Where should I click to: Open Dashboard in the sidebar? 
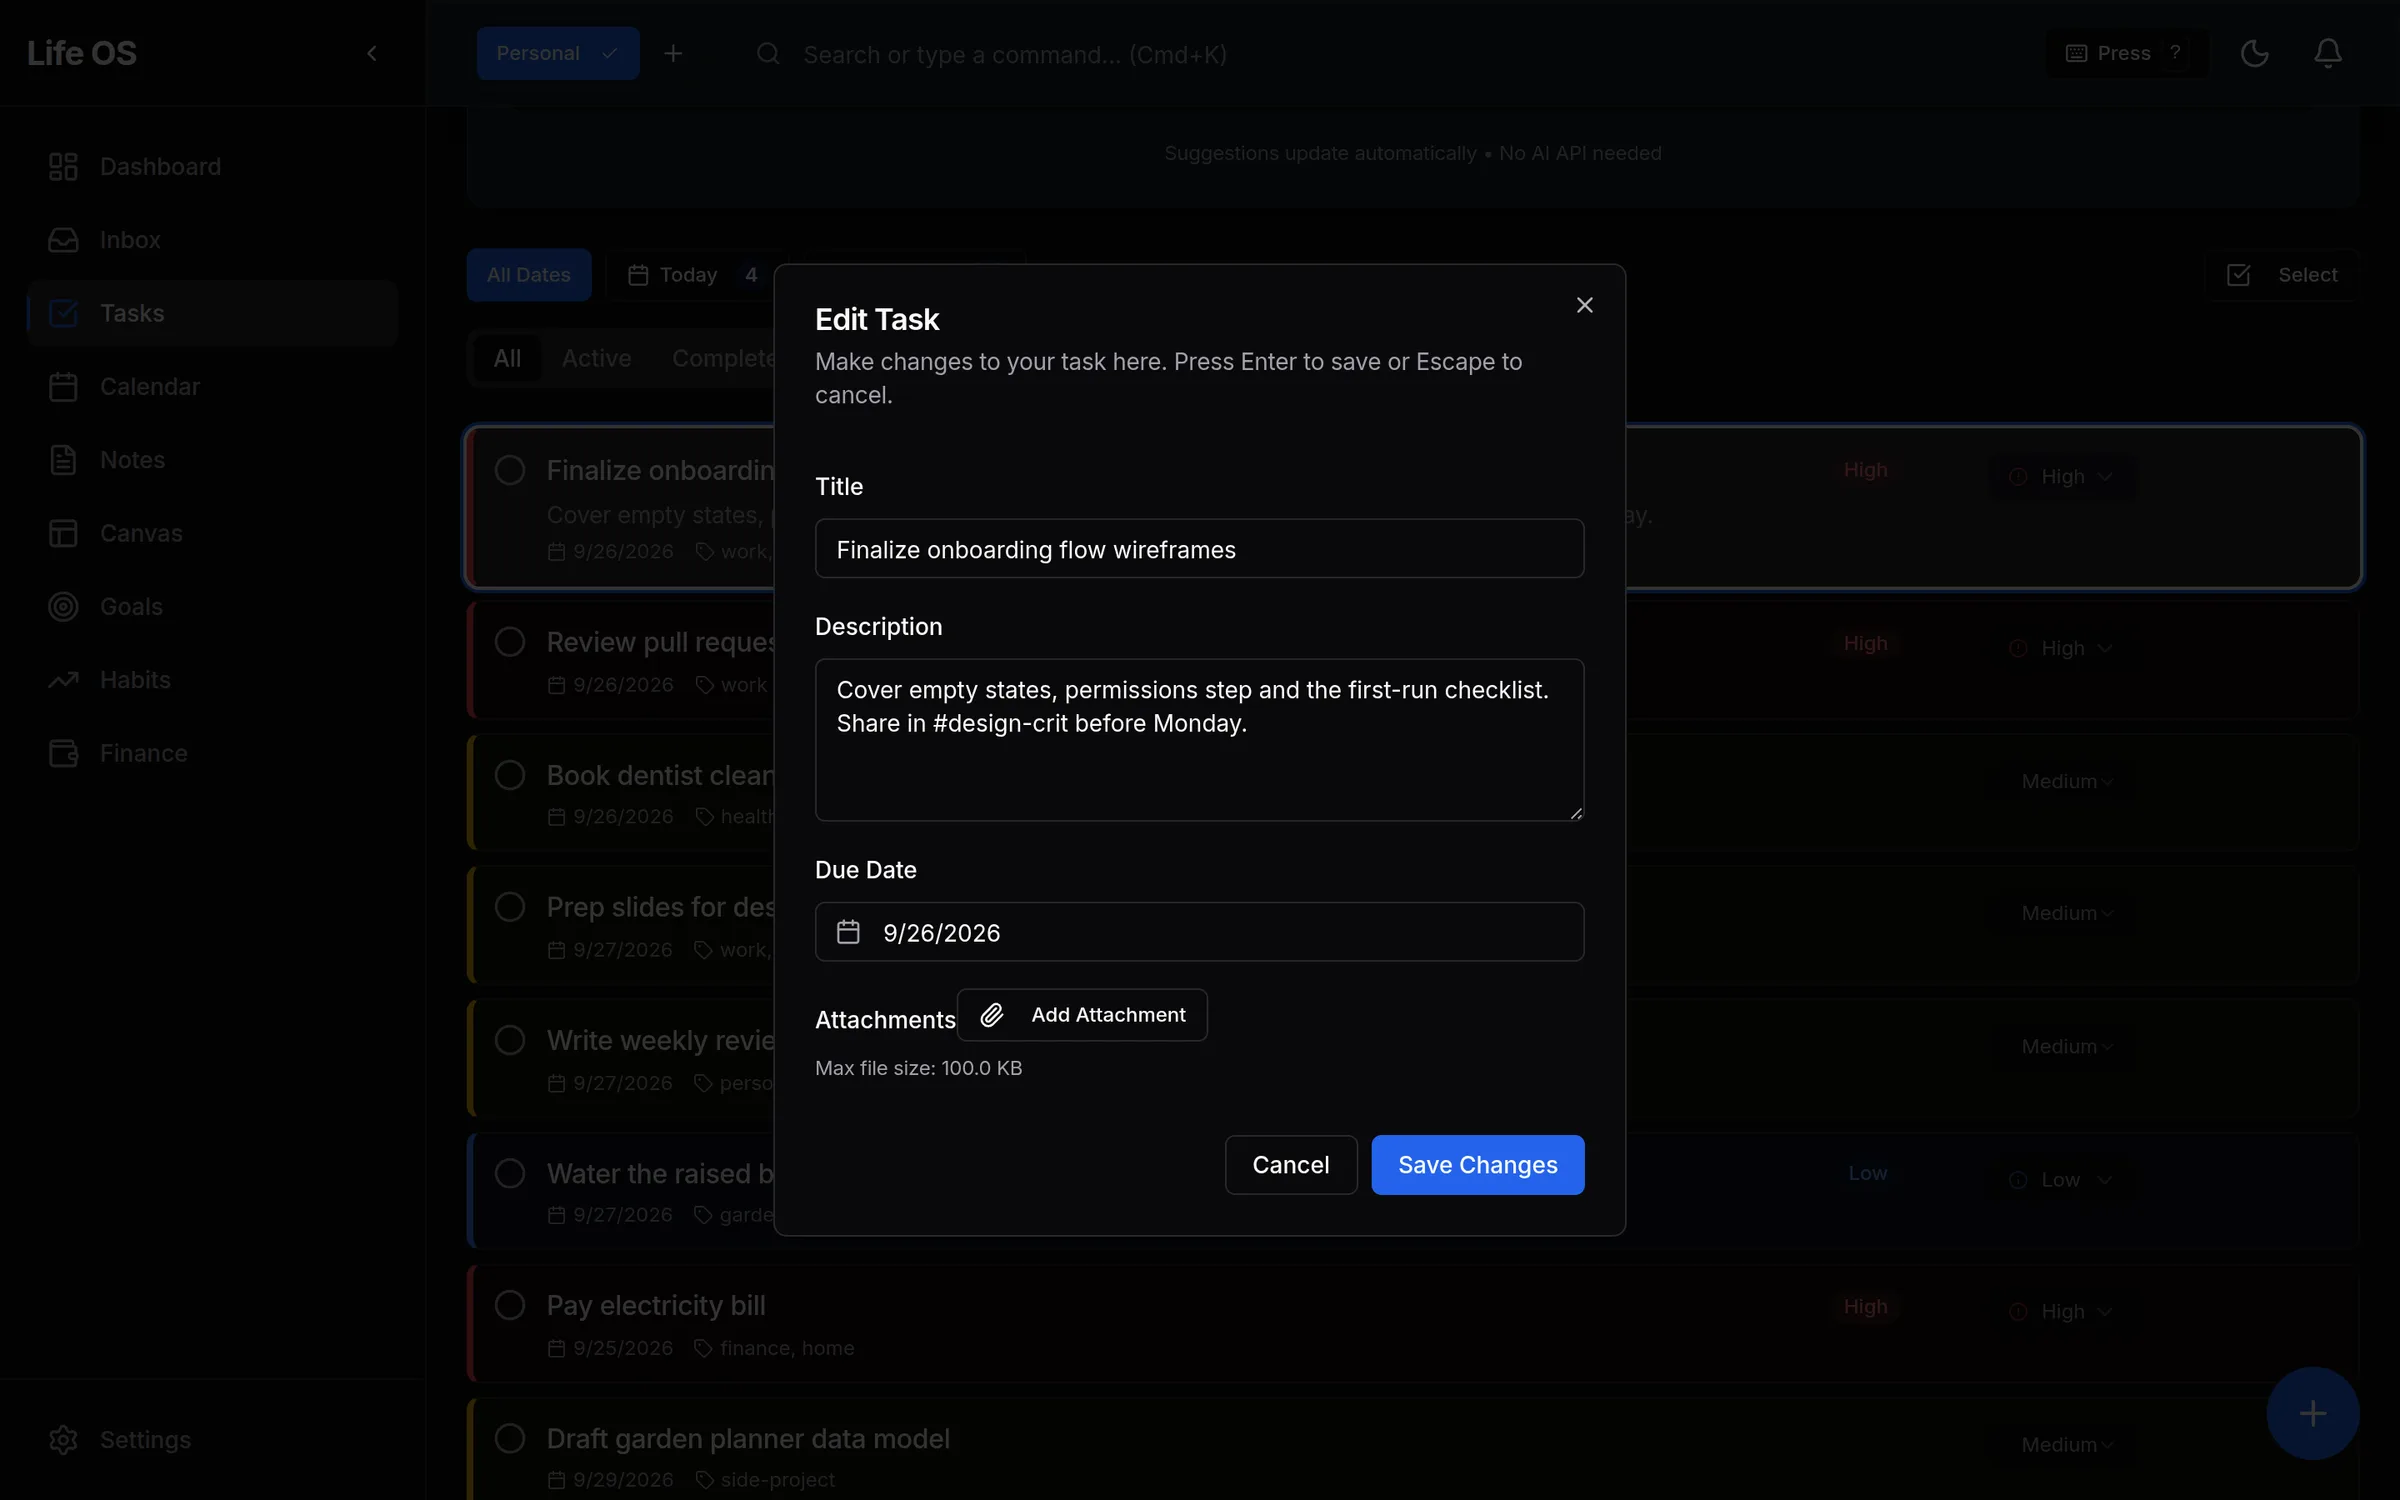click(212, 166)
